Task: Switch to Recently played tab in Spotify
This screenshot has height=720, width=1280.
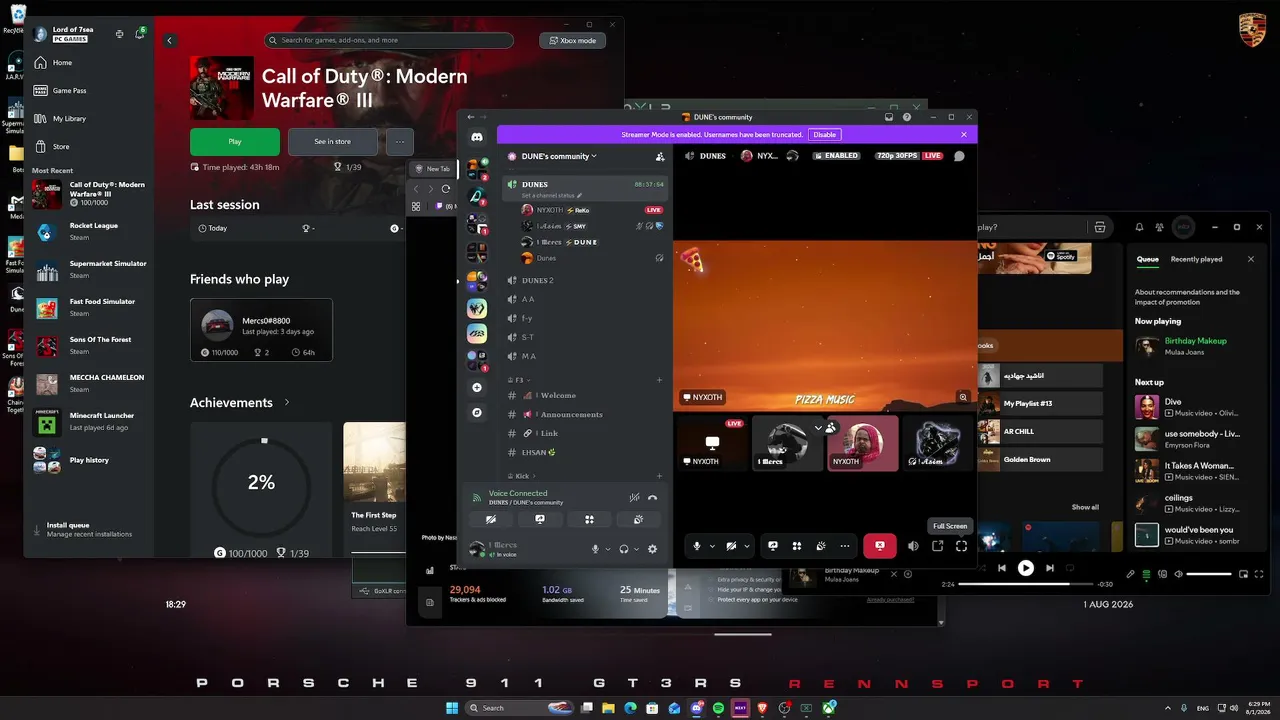Action: [1196, 259]
